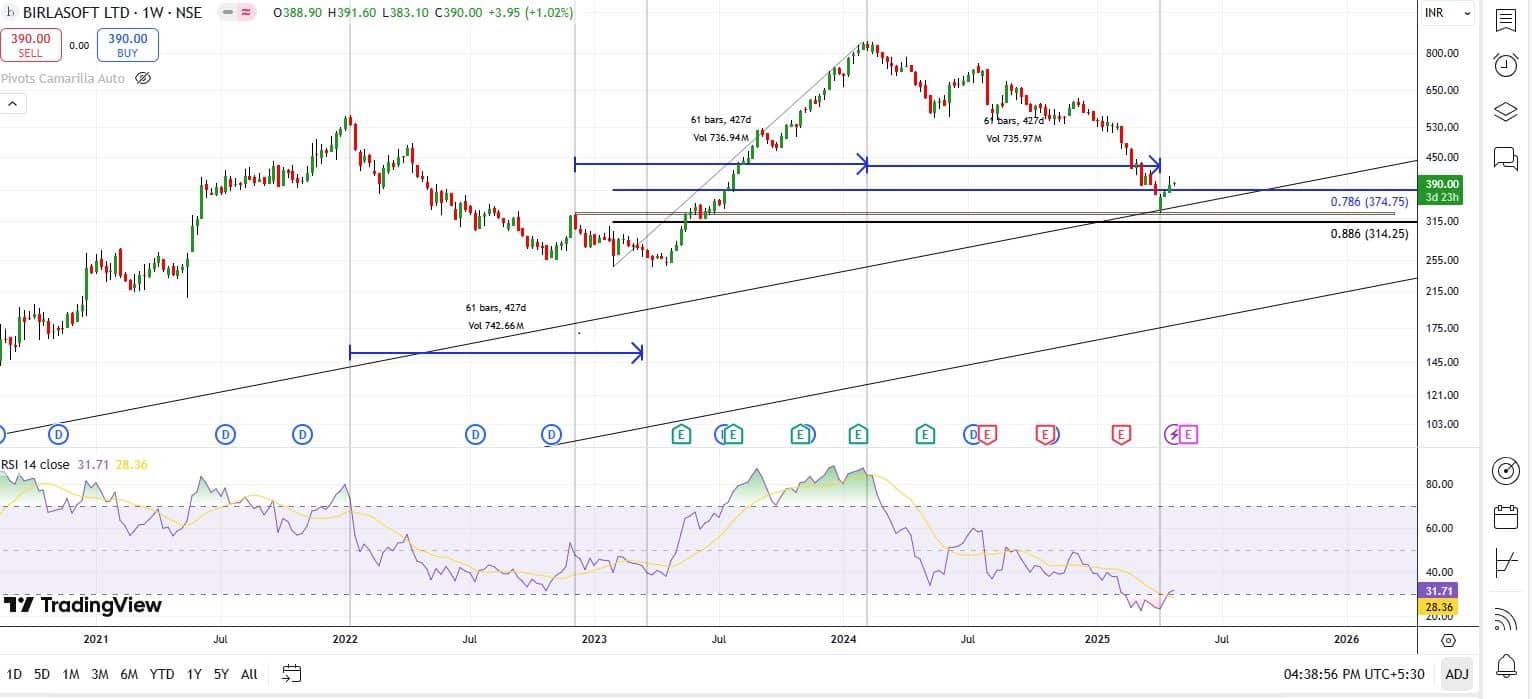Open the INR currency dropdown
Screen dimensions: 1532x699
[1449, 13]
